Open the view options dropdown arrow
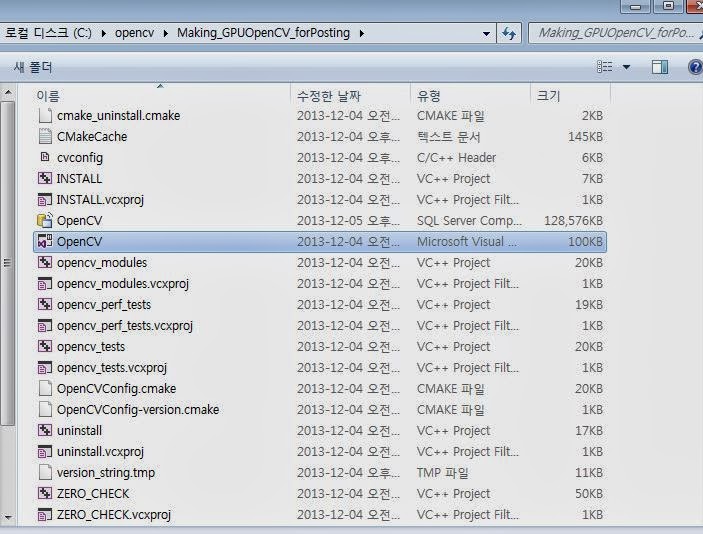The image size is (703, 534). click(626, 67)
